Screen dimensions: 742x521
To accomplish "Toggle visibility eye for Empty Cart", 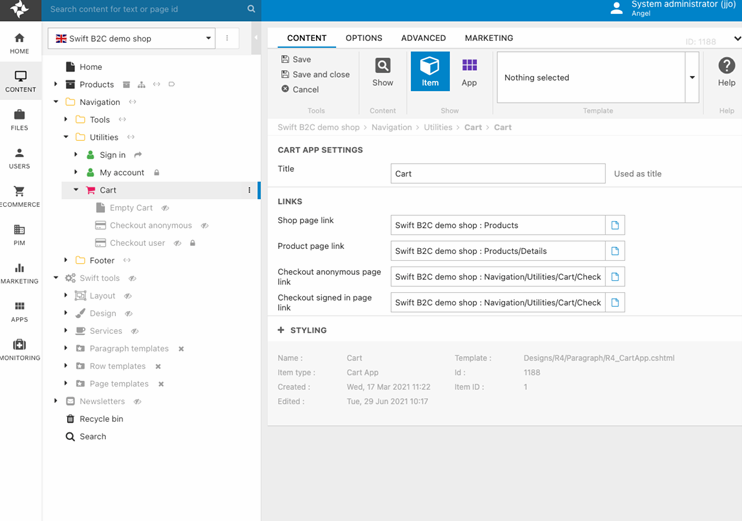I will click(165, 208).
